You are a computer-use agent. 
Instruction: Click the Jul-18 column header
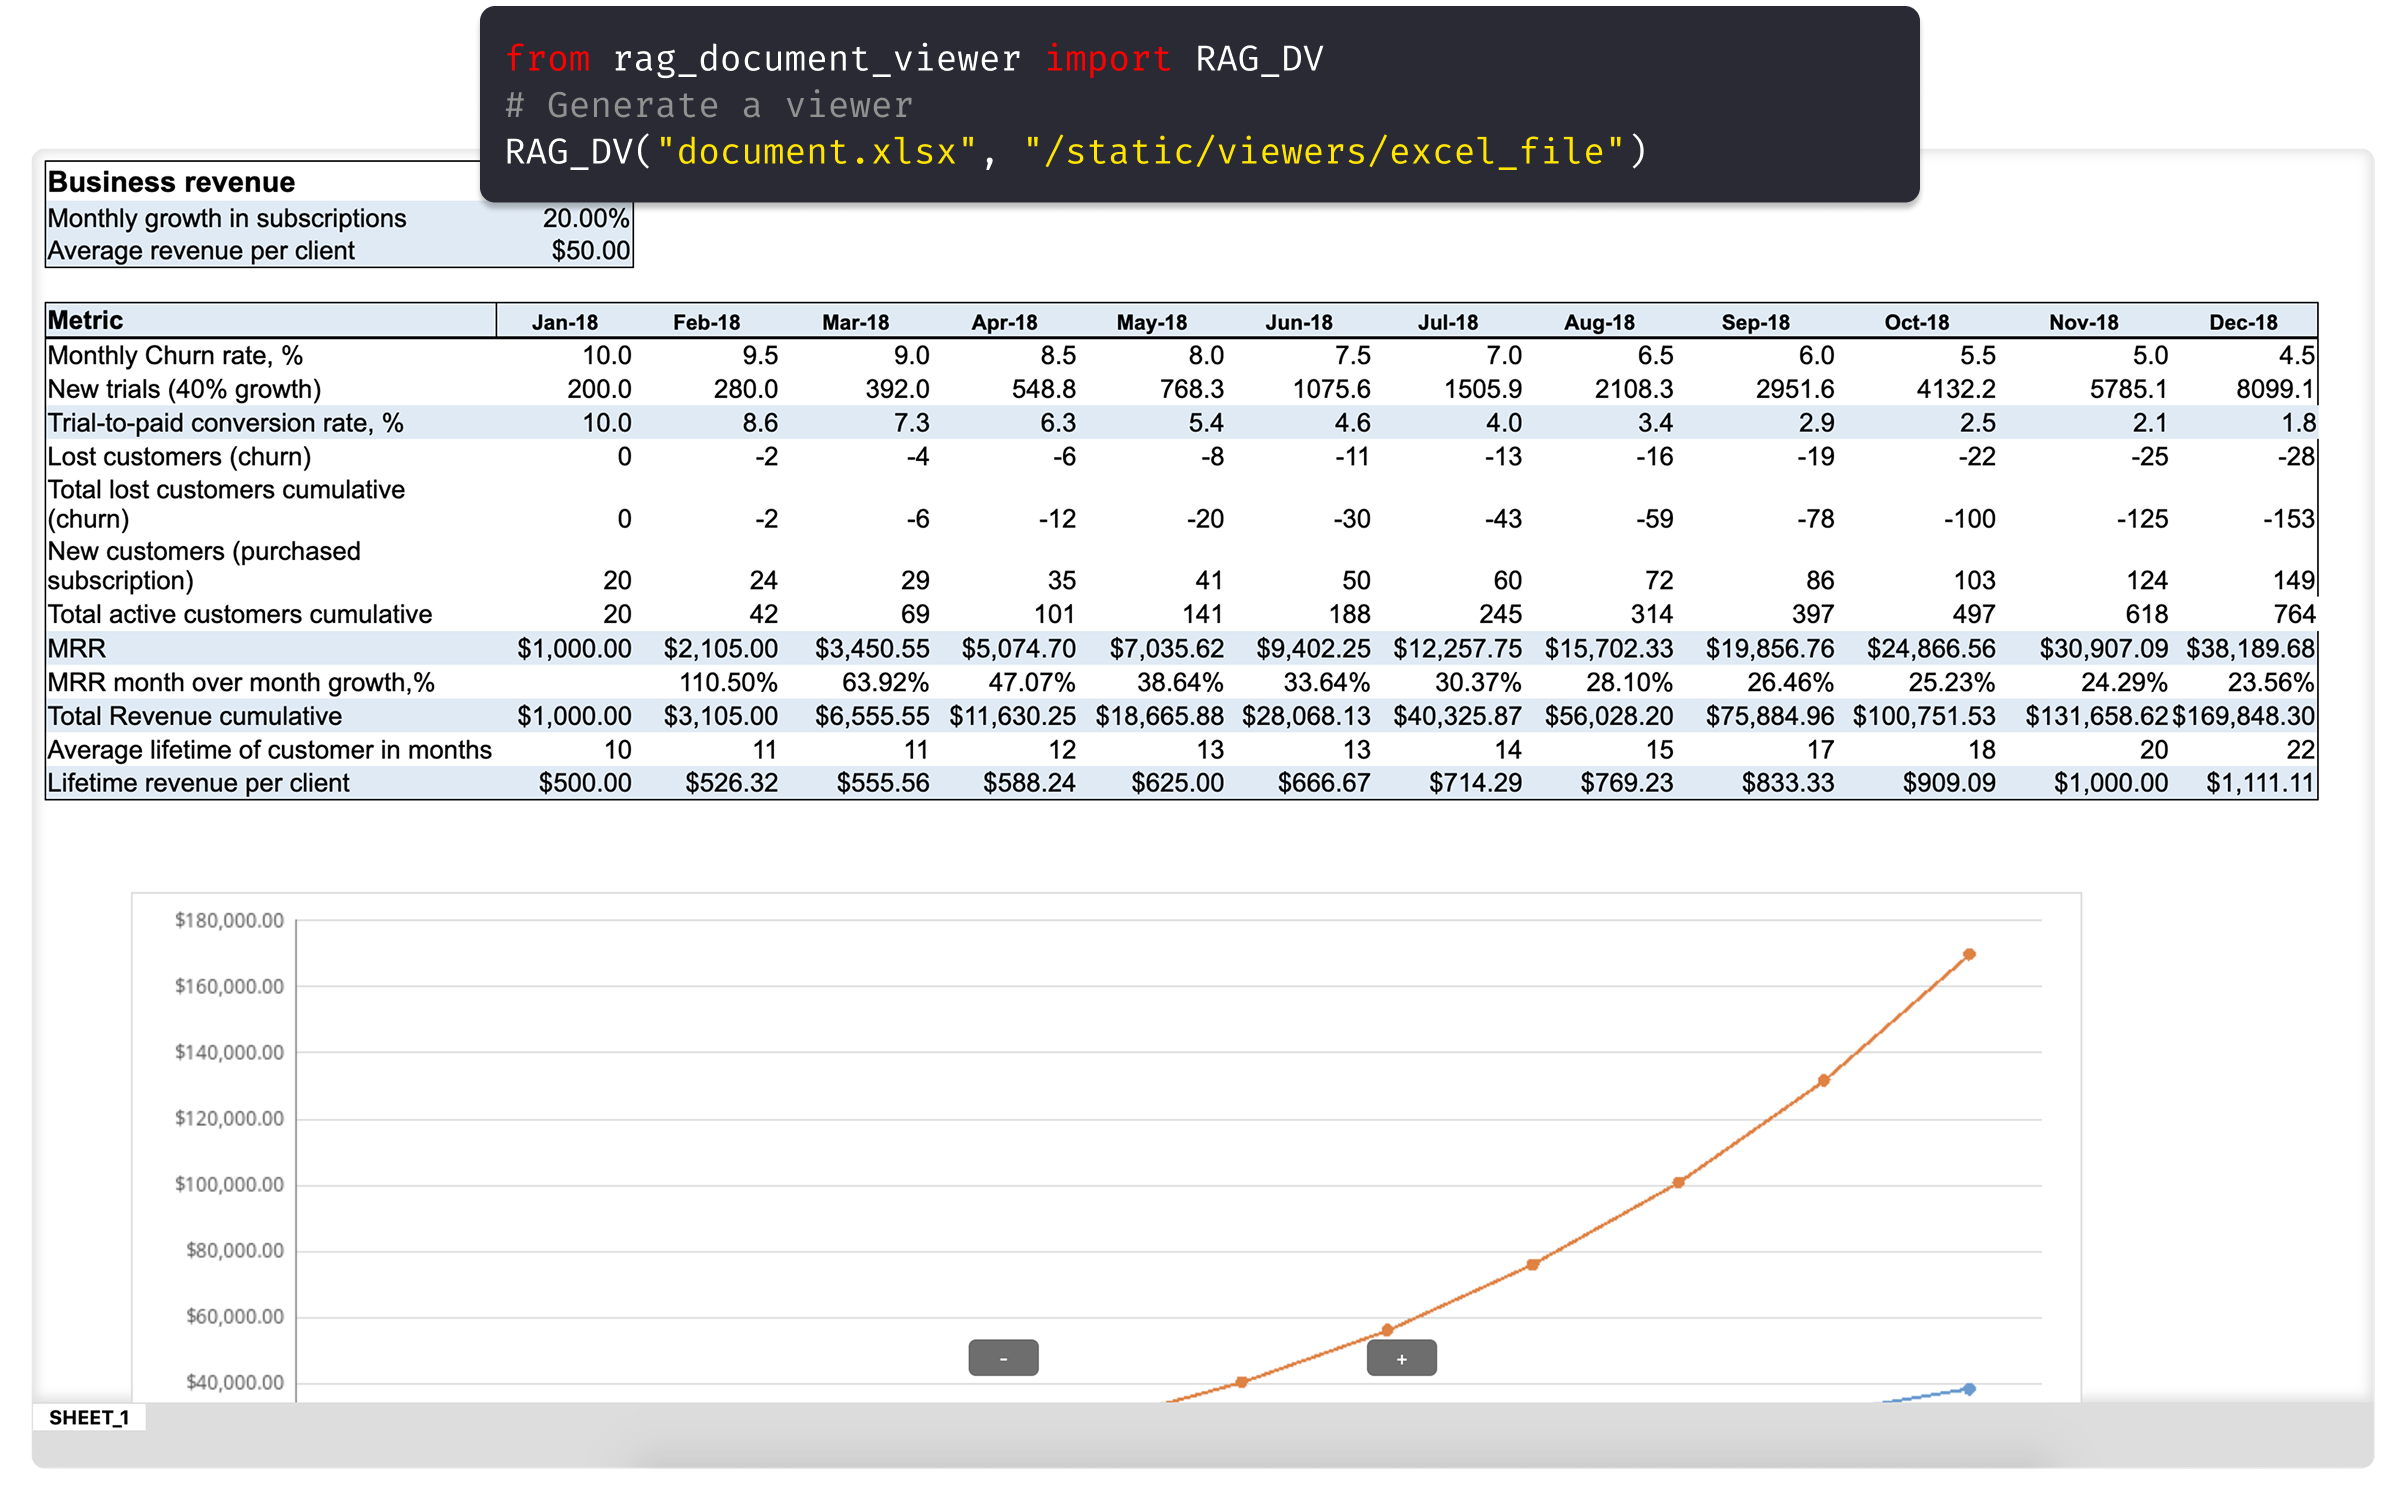[1447, 322]
